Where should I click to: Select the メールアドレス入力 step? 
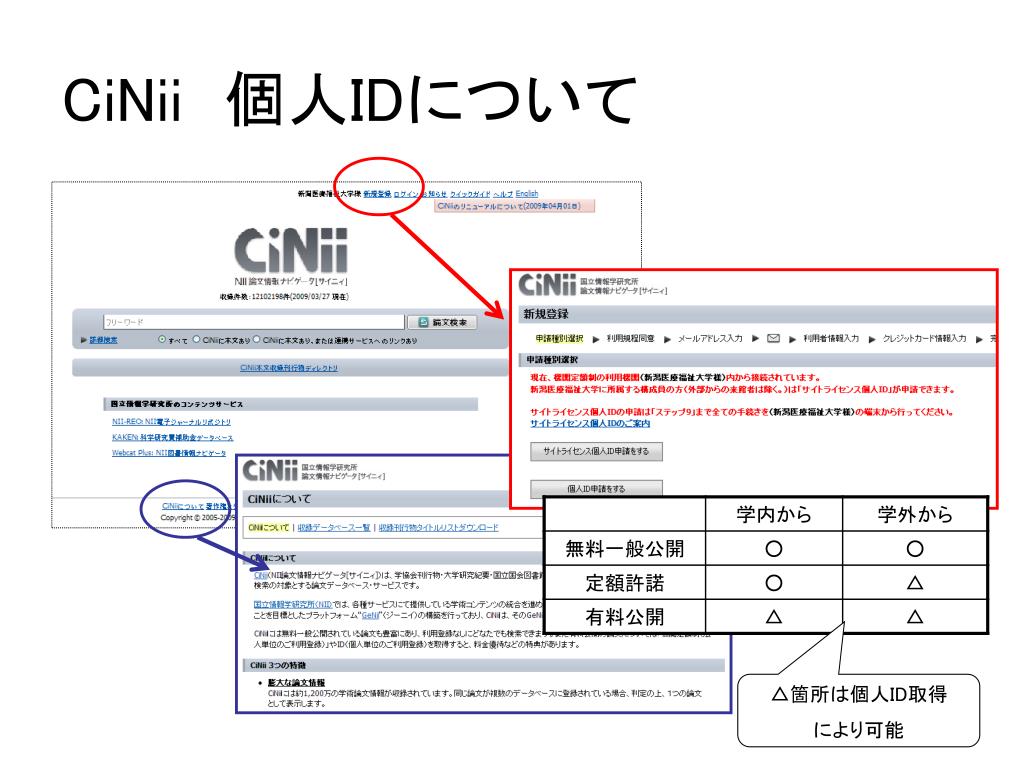(709, 338)
